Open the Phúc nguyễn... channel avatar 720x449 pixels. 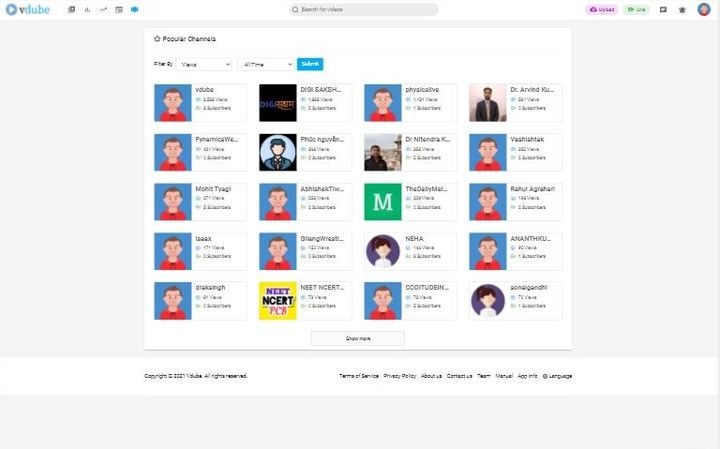278,152
